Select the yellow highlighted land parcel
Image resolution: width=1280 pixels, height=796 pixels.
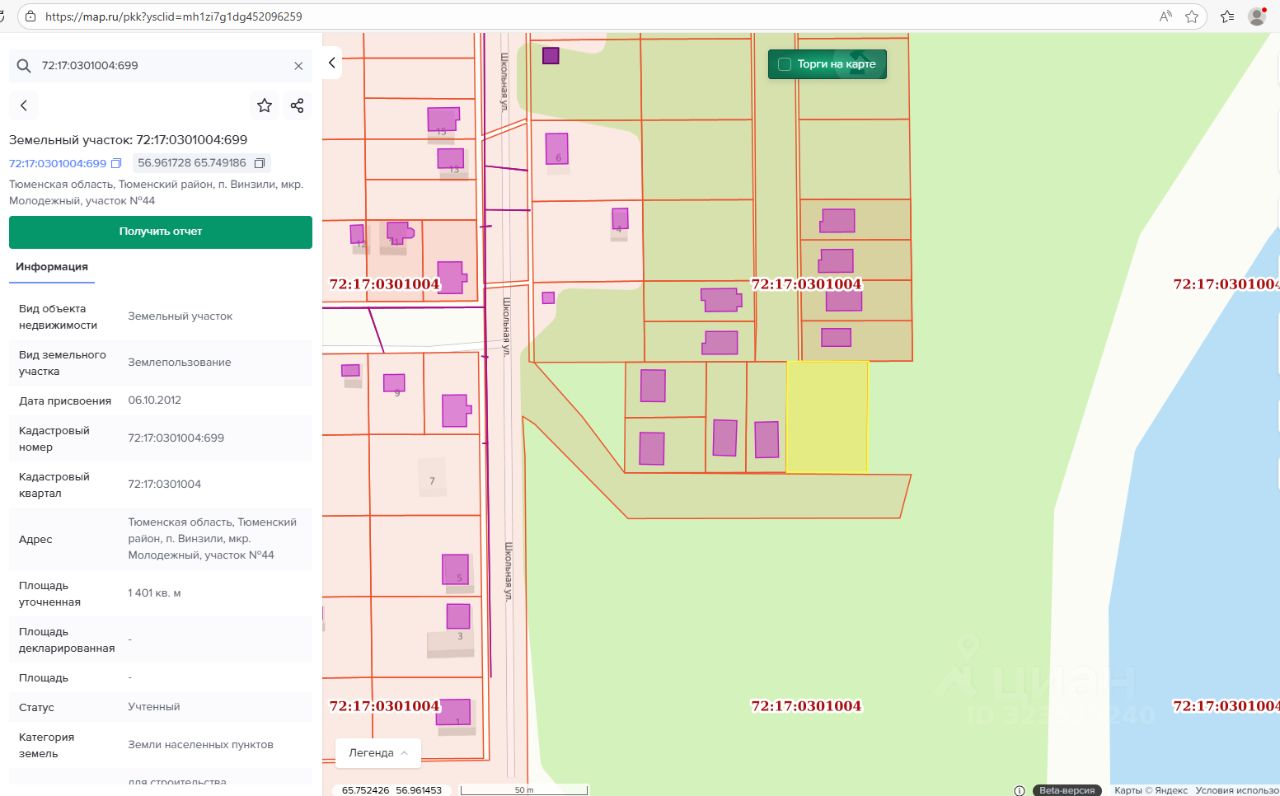826,417
